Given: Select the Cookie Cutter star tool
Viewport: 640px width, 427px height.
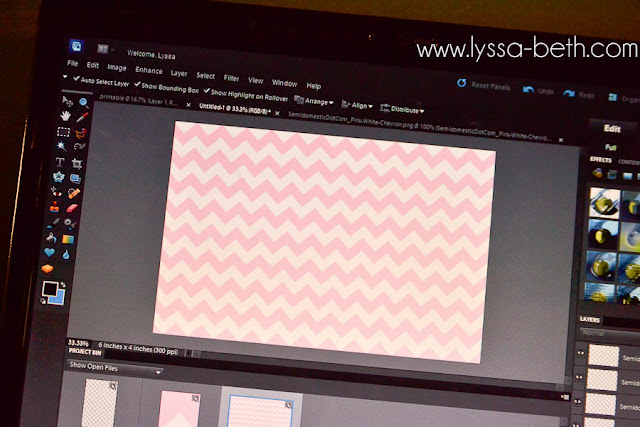Looking at the screenshot, I should (x=58, y=177).
